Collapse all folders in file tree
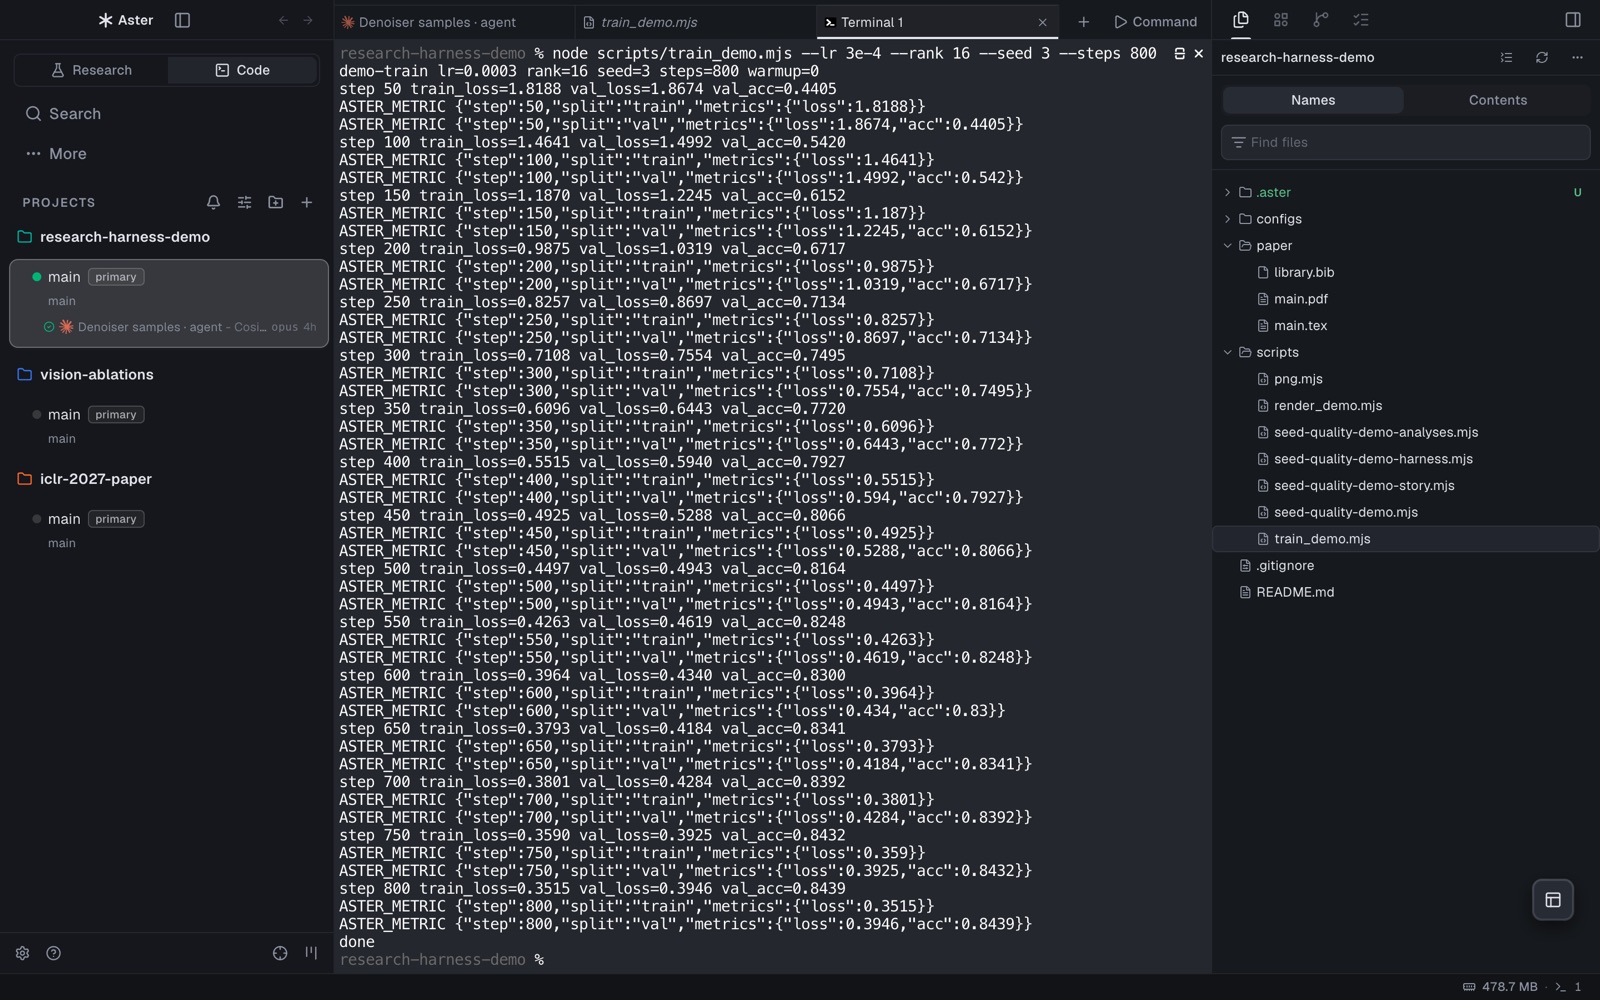 [1506, 57]
